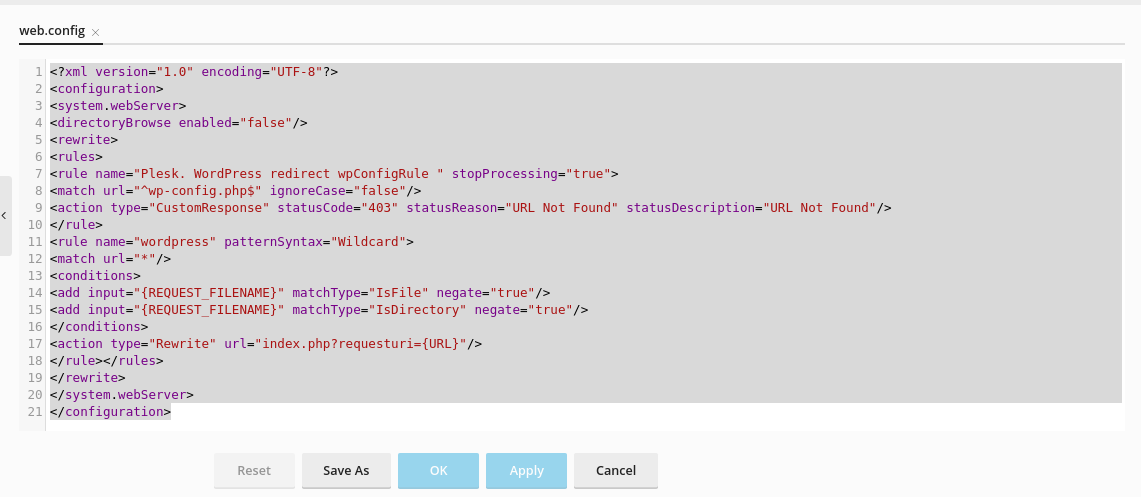Click the Reset button

[x=254, y=470]
